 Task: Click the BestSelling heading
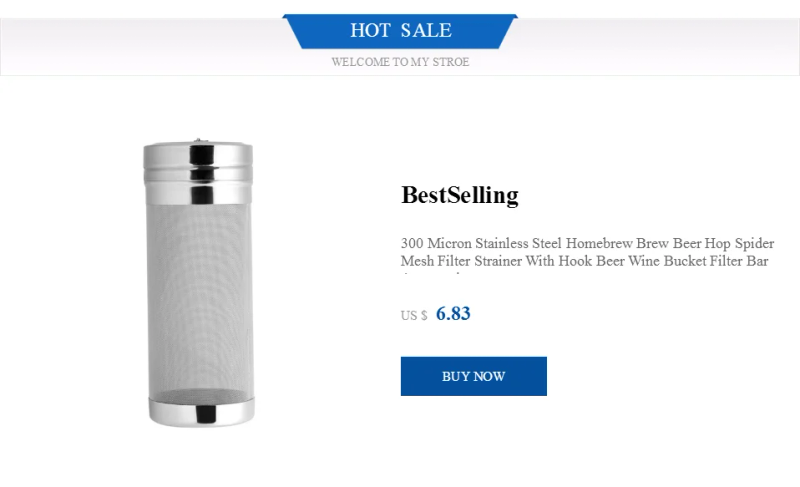460,195
